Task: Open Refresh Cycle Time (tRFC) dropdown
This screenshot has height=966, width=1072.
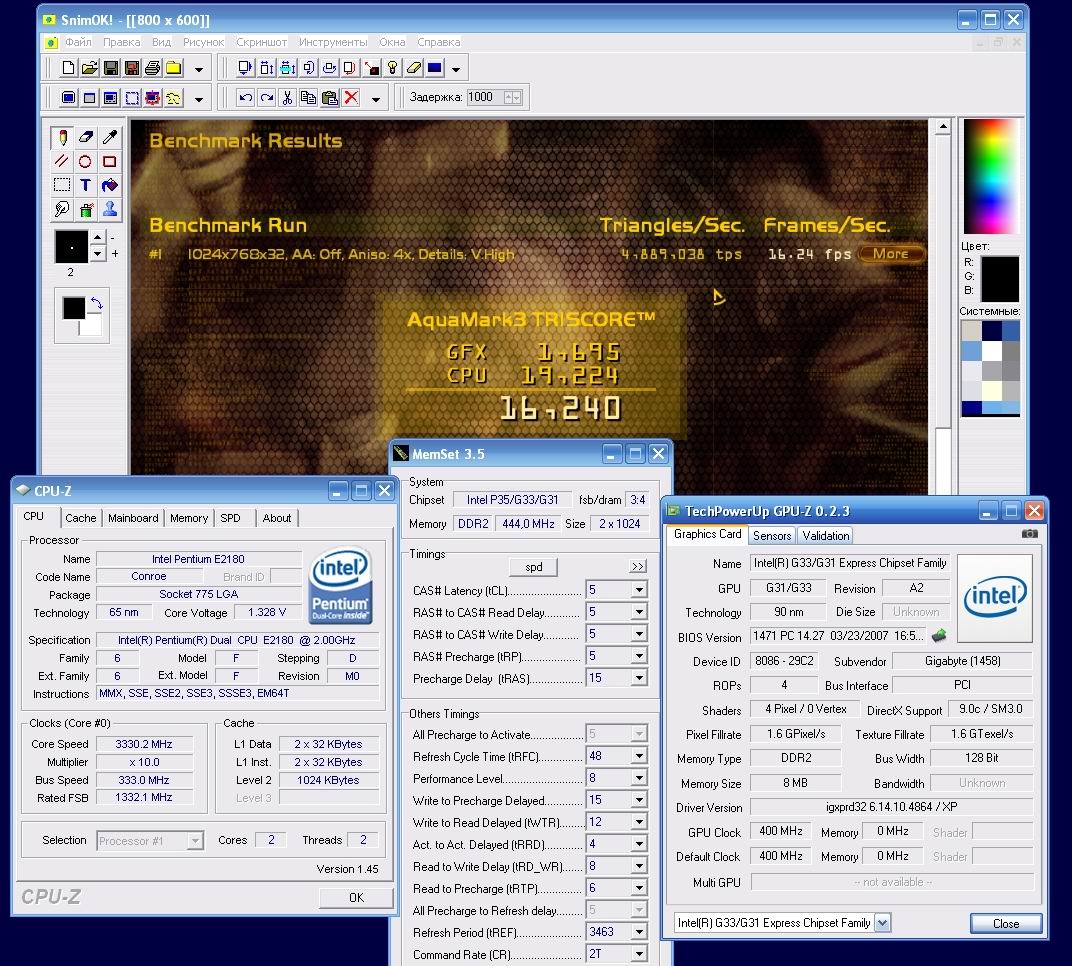Action: [639, 755]
